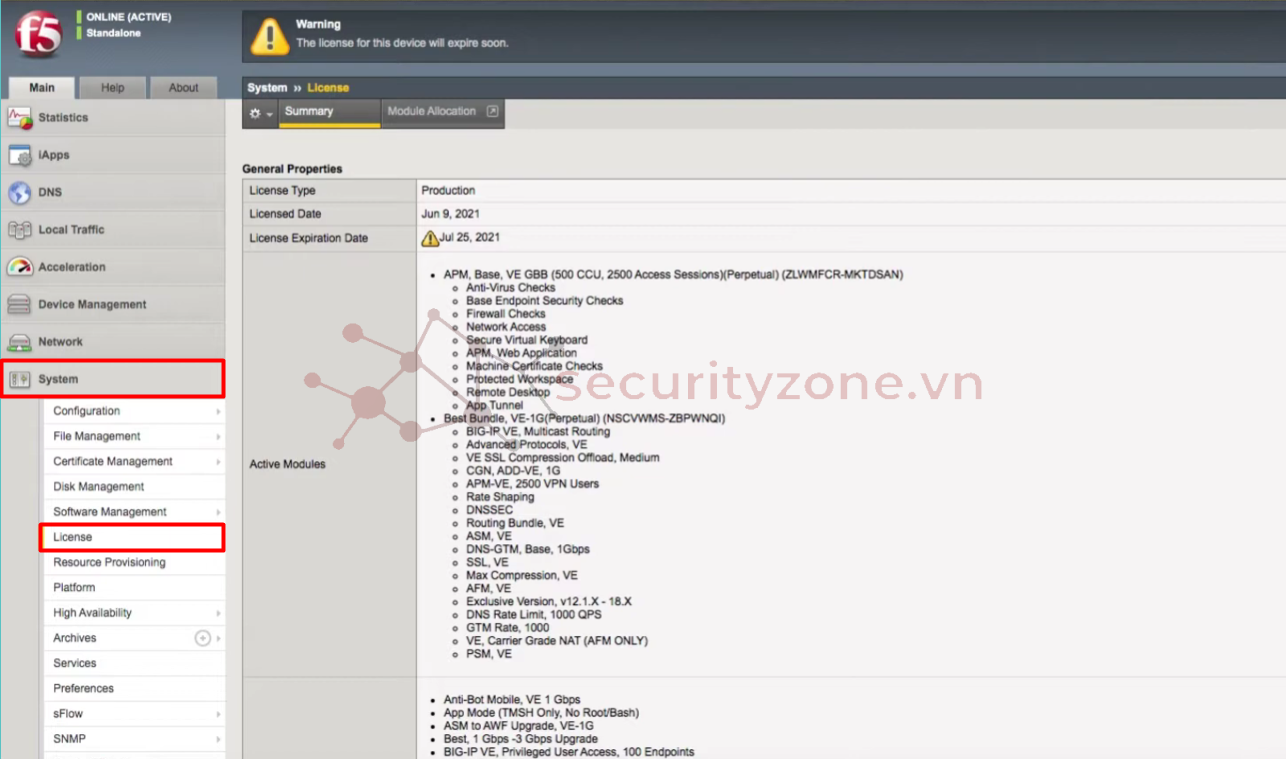Expand the High Availability submenu arrow
This screenshot has width=1286, height=759.
click(218, 613)
